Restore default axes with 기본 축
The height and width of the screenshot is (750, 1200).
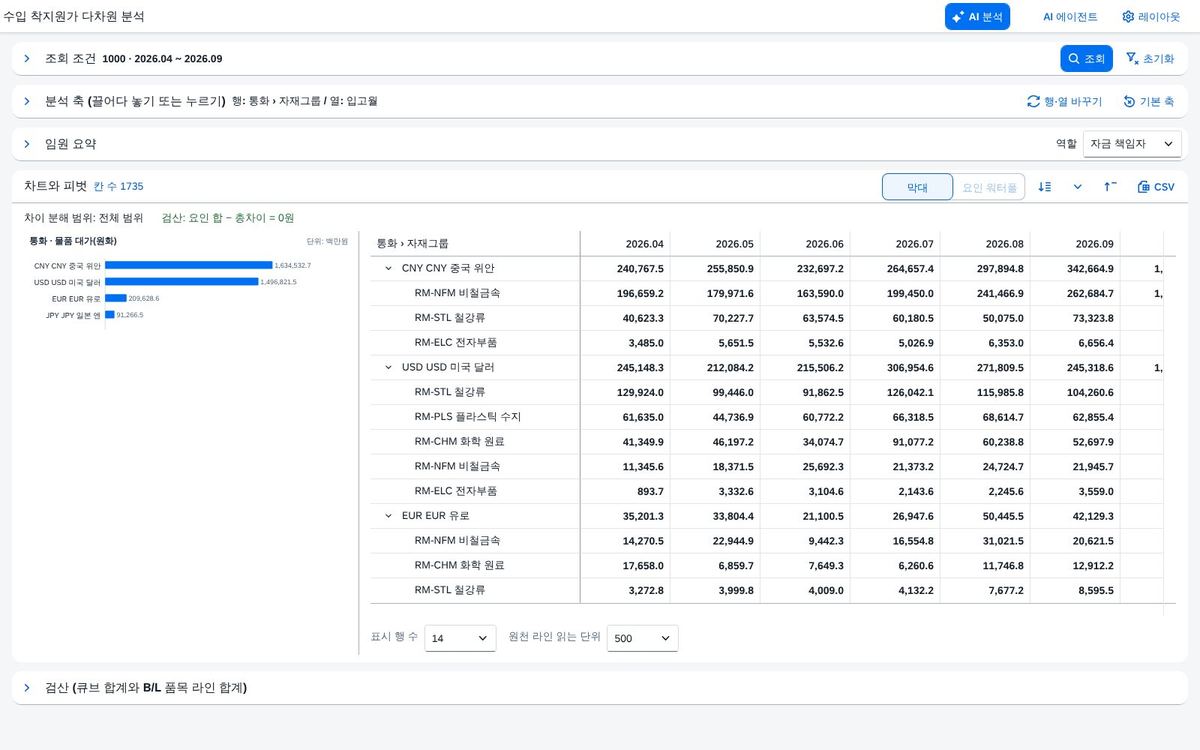click(1148, 101)
